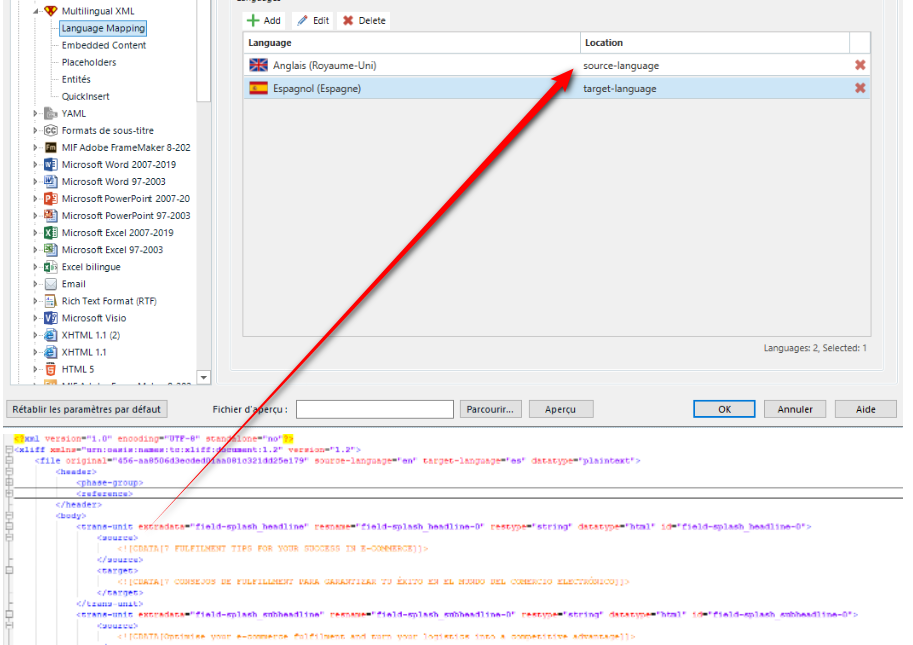Image resolution: width=913 pixels, height=645 pixels.
Task: Select Email file type
Action: click(x=73, y=283)
